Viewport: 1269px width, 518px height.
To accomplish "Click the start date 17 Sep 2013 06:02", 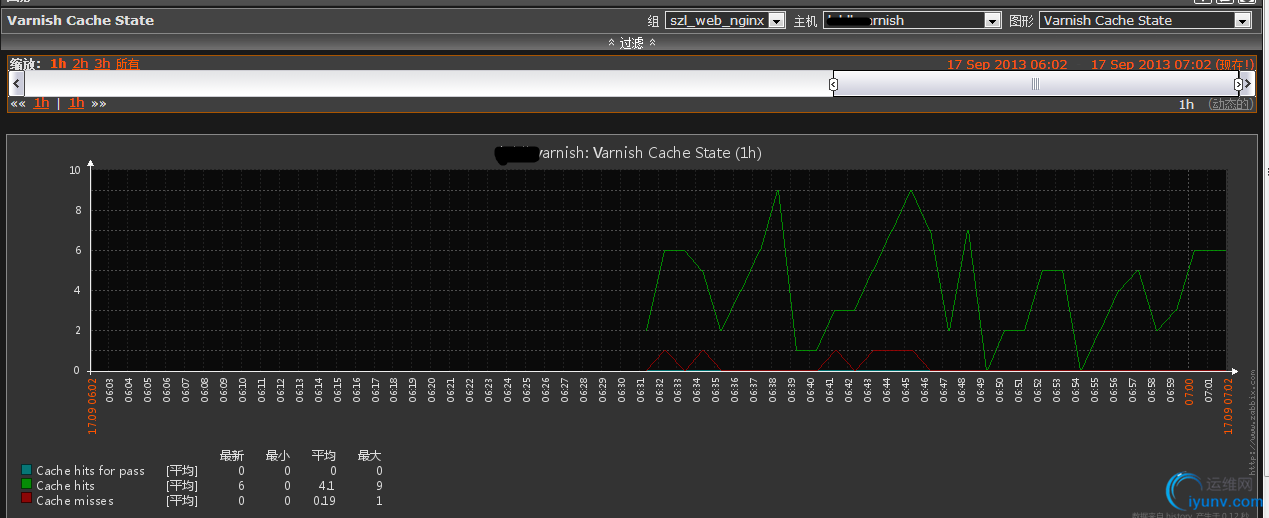I will click(1007, 64).
